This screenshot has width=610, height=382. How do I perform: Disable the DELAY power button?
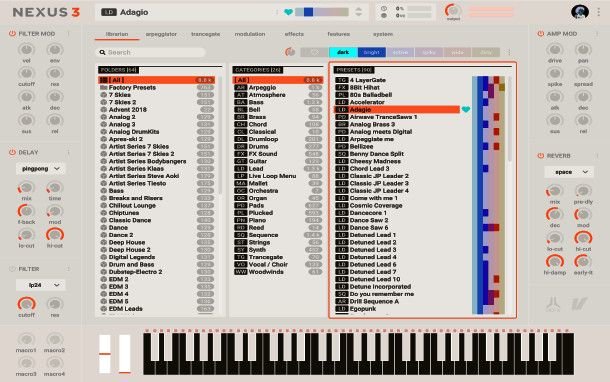coord(12,152)
